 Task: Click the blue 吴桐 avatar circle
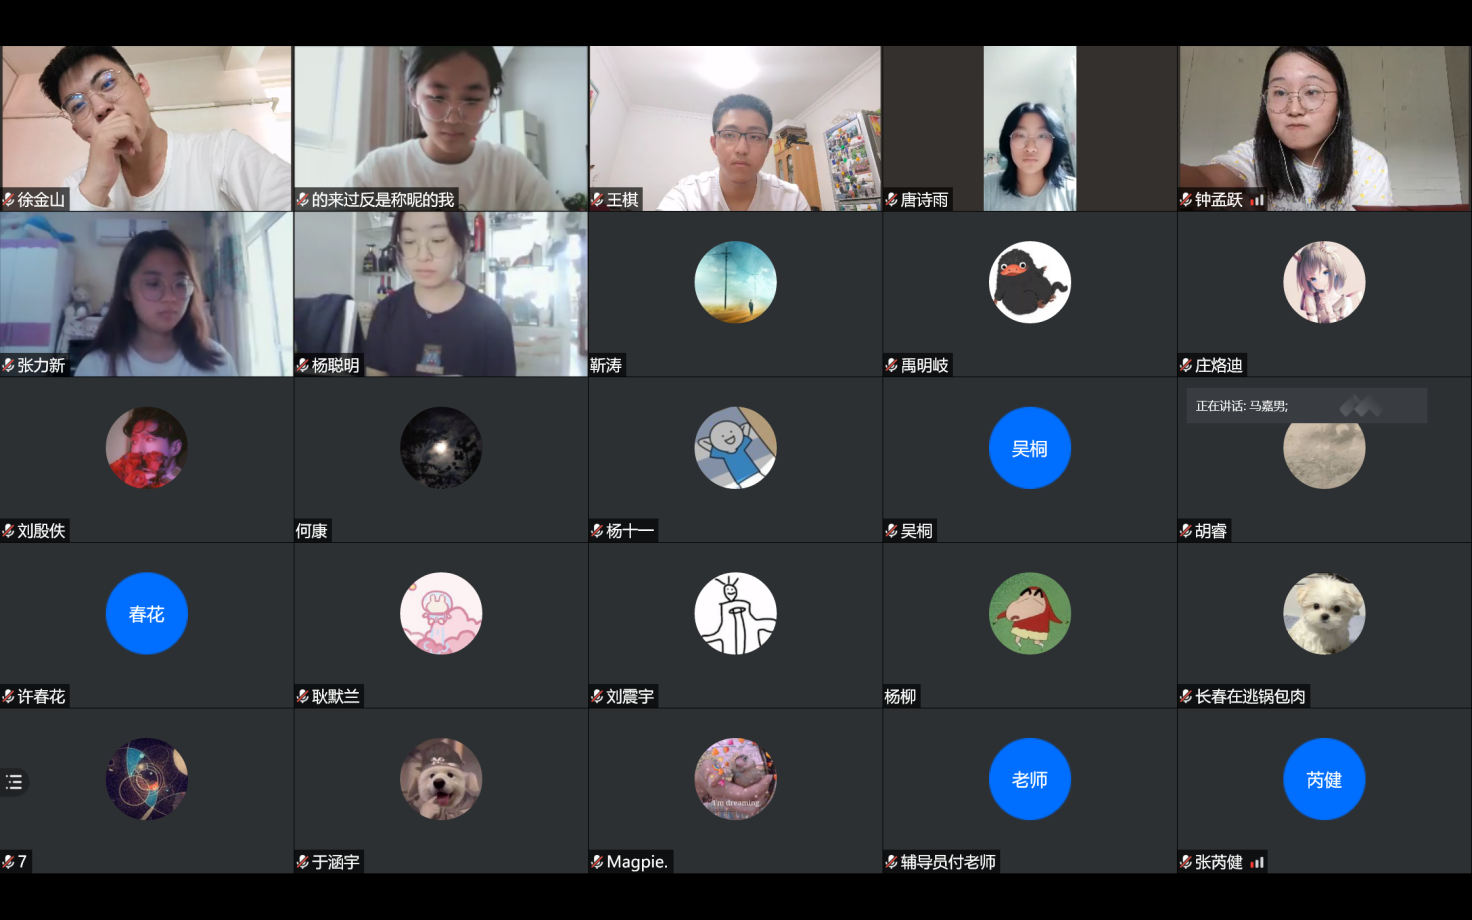pyautogui.click(x=1029, y=448)
